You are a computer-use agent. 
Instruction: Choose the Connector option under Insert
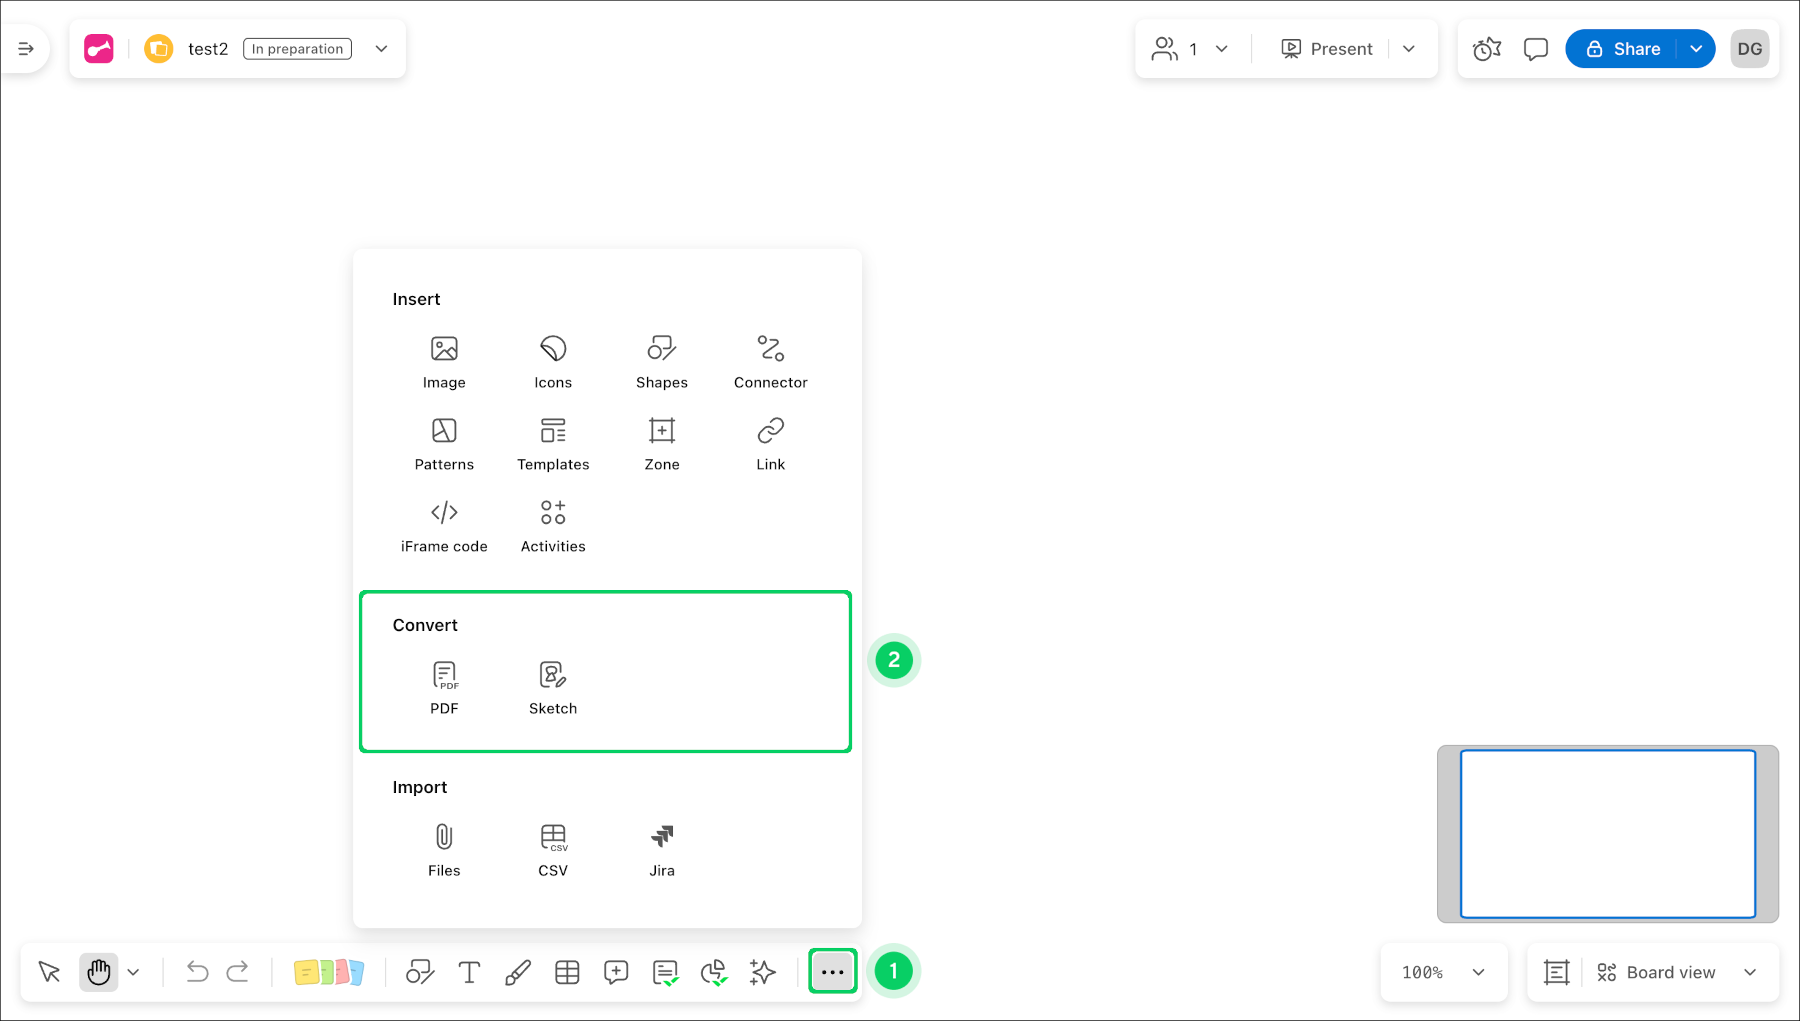tap(770, 360)
